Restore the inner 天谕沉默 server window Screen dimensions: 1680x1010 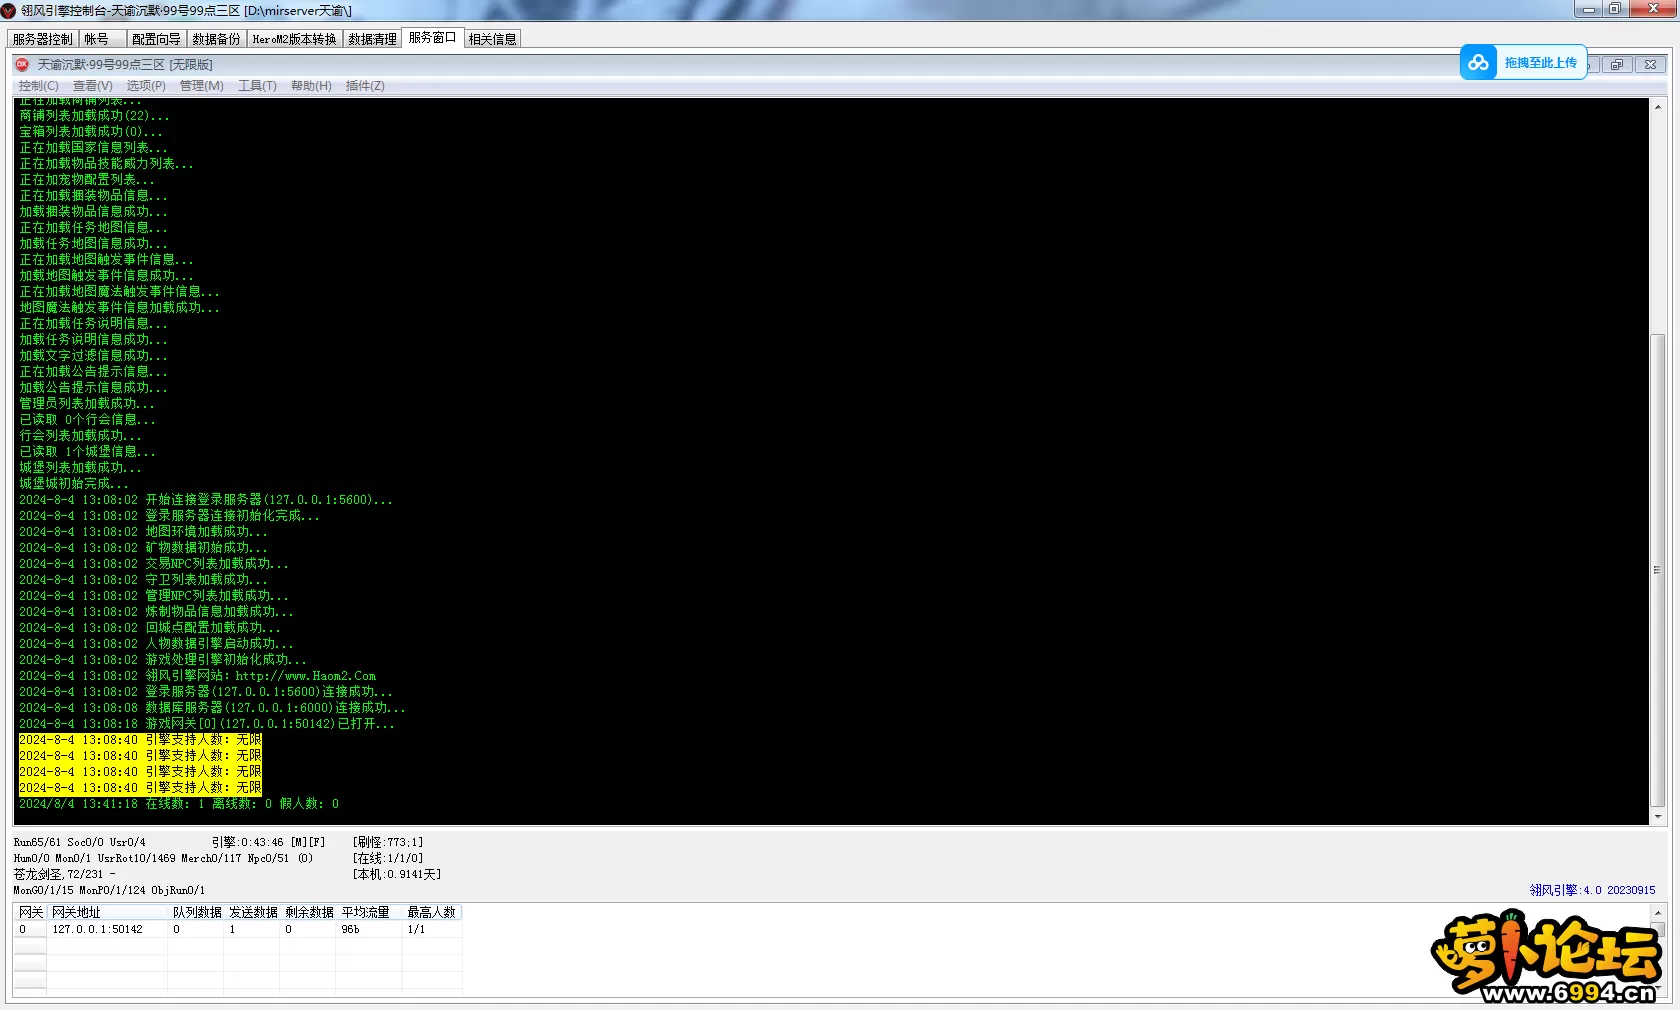click(x=1617, y=65)
